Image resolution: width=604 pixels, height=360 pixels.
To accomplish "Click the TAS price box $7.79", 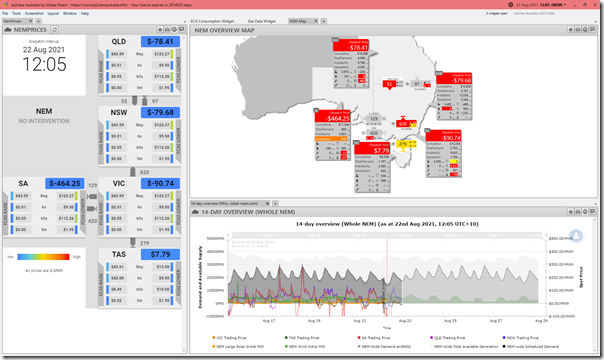I will pyautogui.click(x=160, y=254).
